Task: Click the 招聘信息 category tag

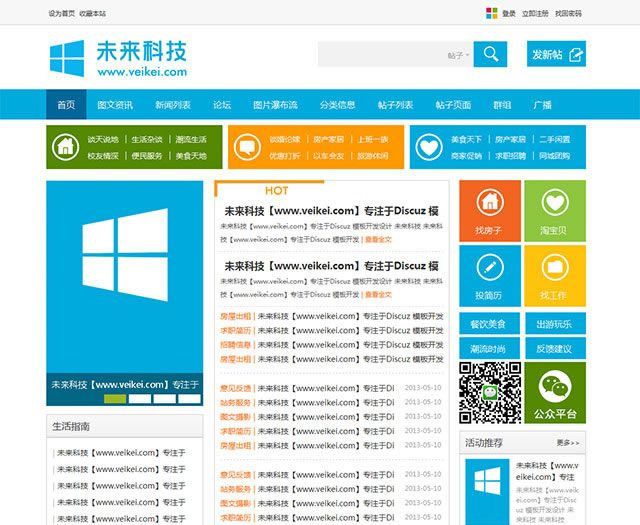Action: coord(235,345)
